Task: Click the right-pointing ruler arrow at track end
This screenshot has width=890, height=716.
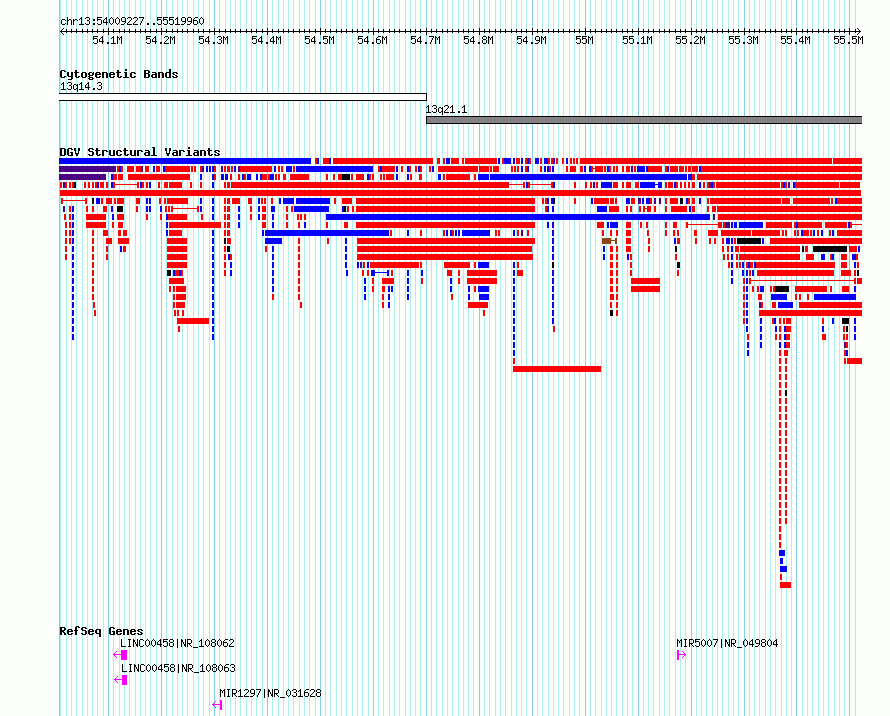Action: [x=859, y=32]
